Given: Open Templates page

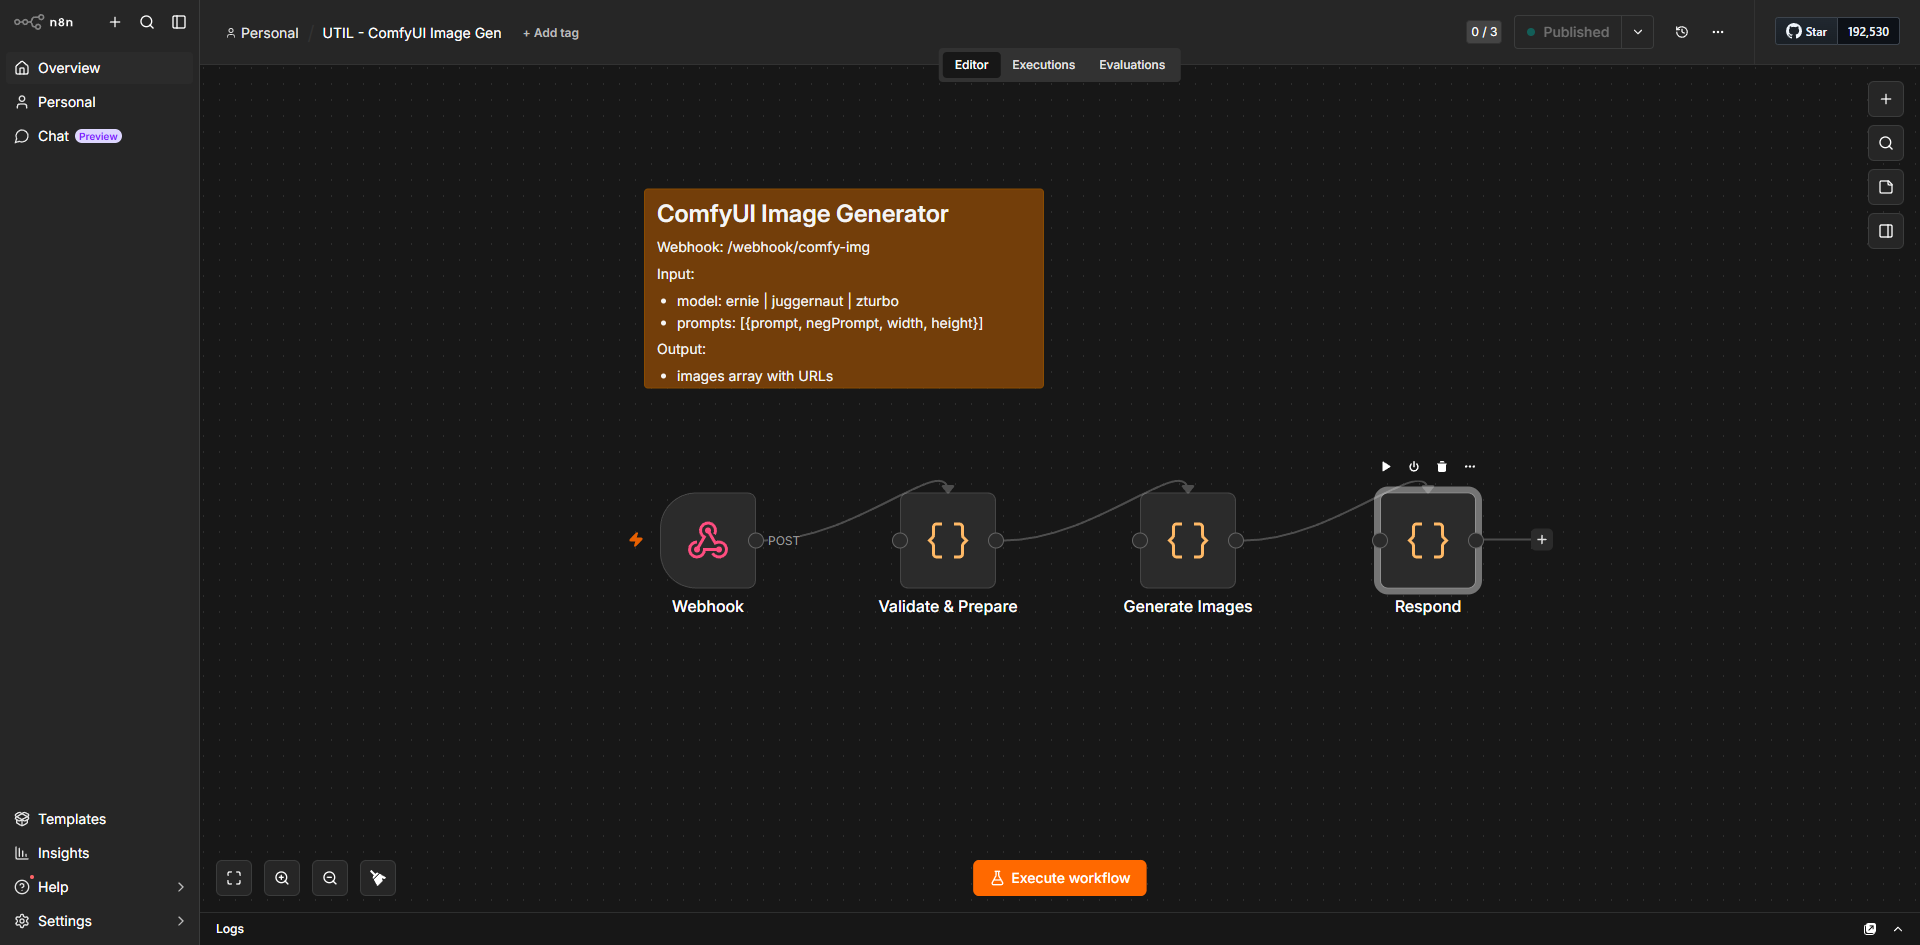Looking at the screenshot, I should click(x=99, y=819).
